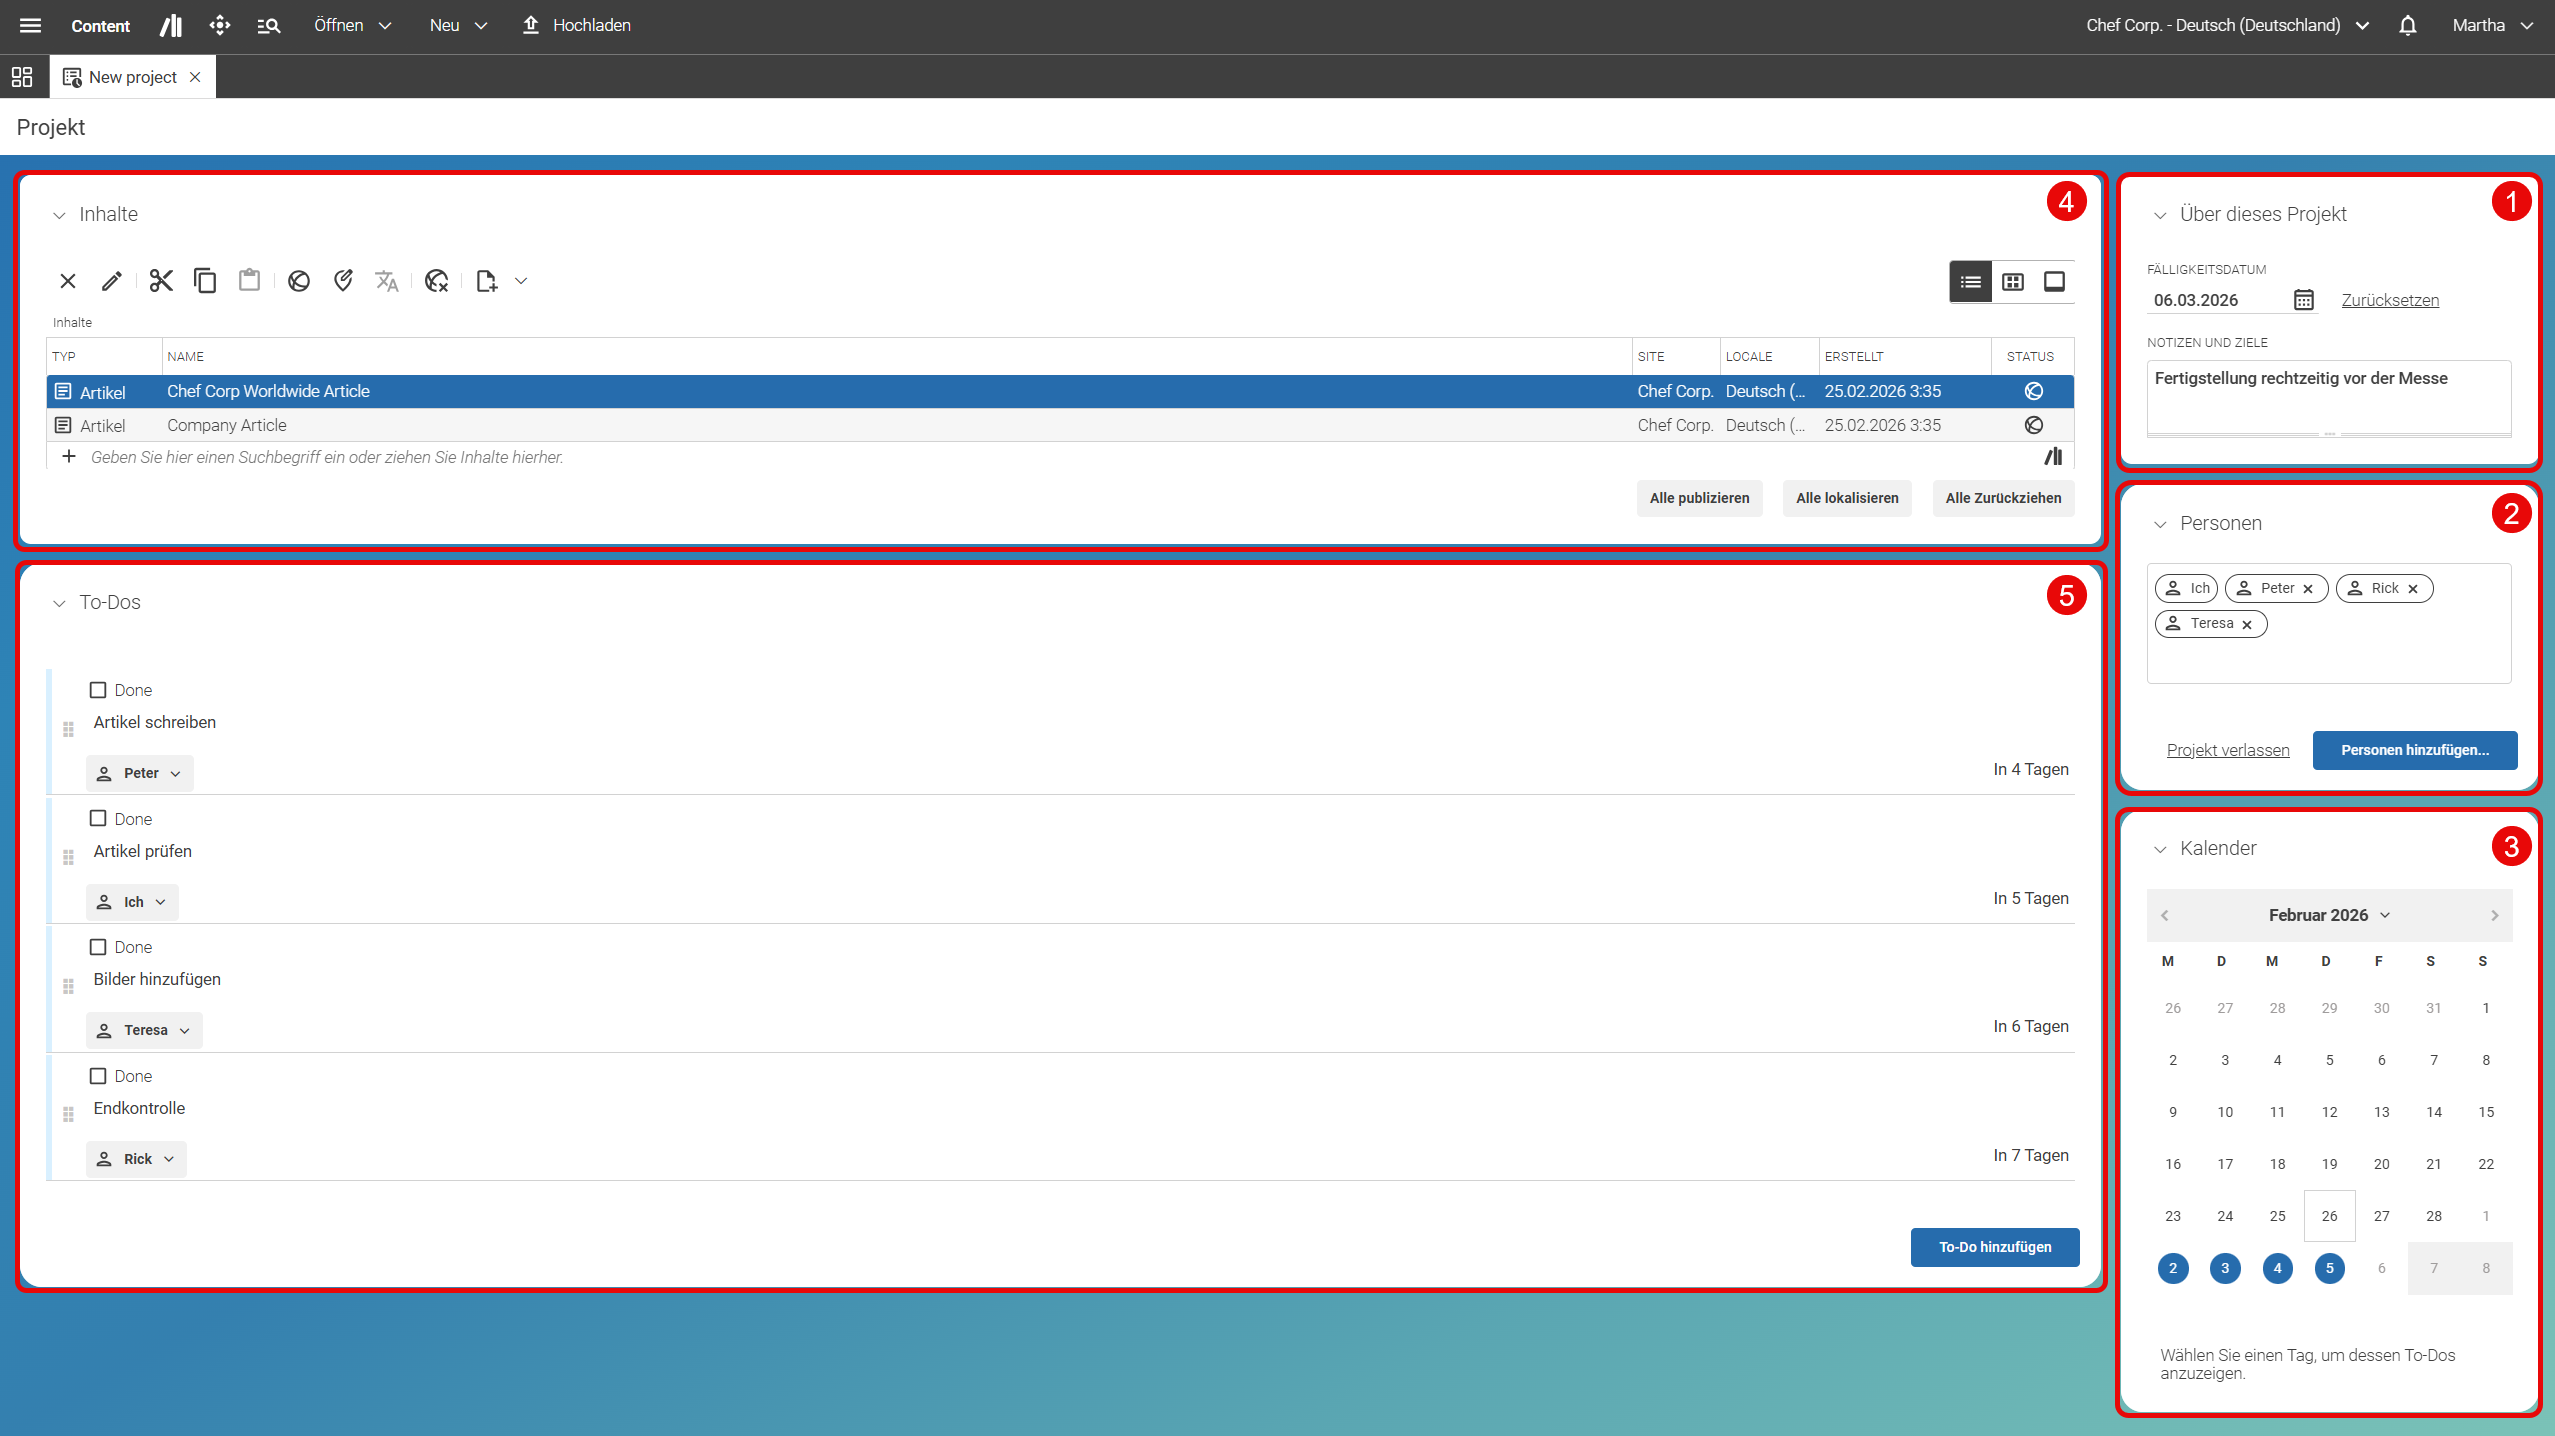Screen dimensions: 2555x1436
Task: Select the Chef Corp Worldwide Article row
Action: click(1060, 391)
